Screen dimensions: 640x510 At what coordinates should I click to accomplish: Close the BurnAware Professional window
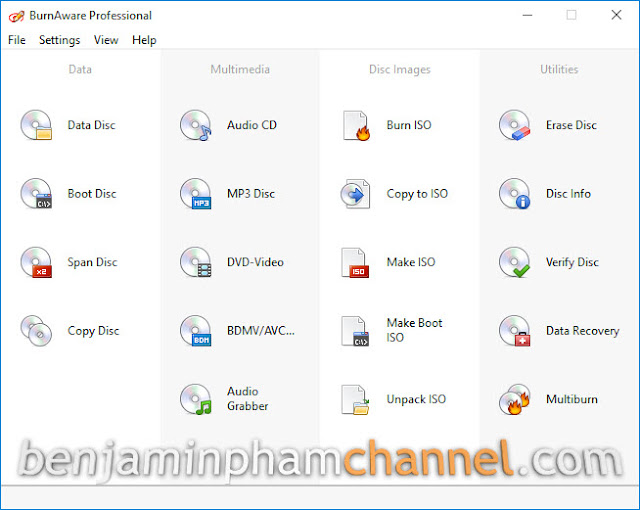pos(616,16)
